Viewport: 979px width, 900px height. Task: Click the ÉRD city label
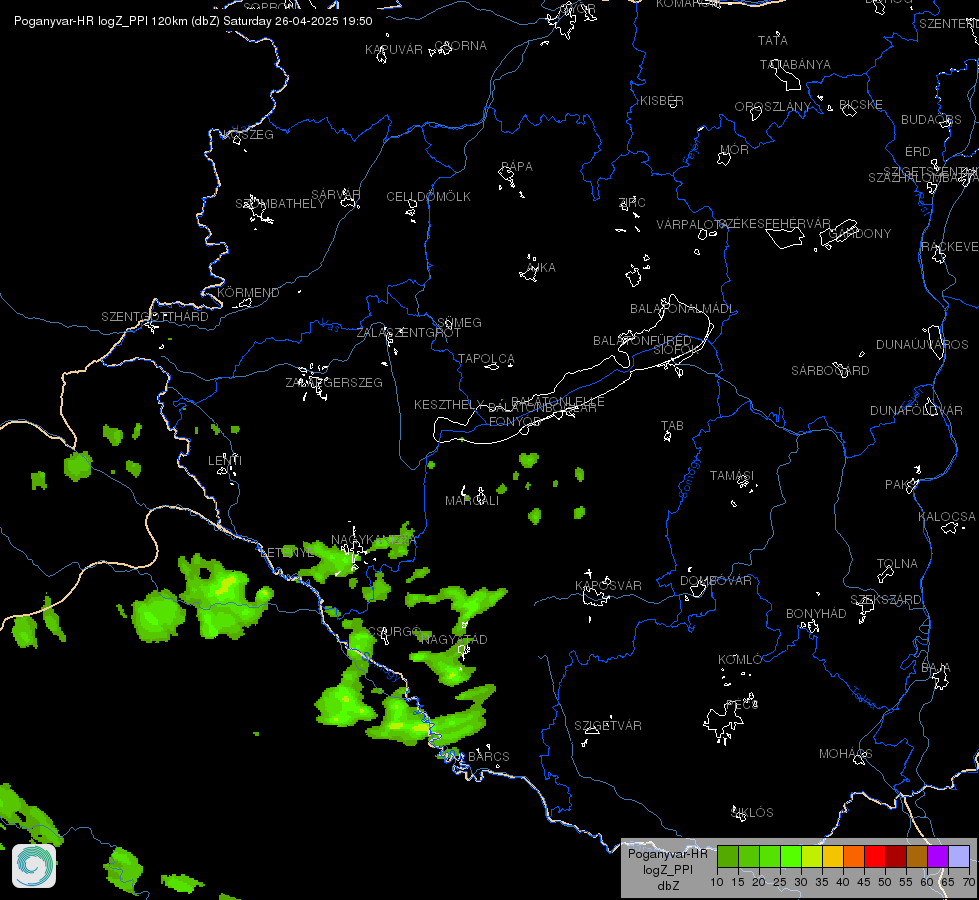point(918,152)
